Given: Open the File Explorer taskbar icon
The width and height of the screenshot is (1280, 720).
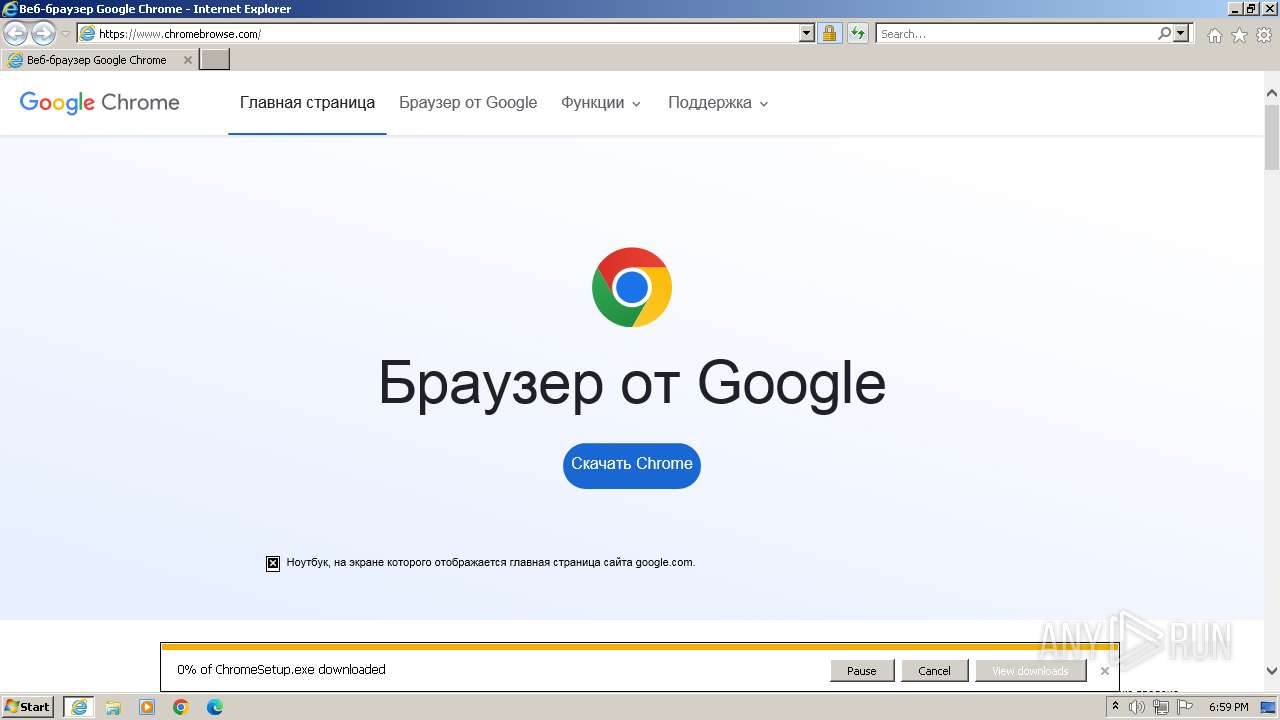Looking at the screenshot, I should (113, 707).
